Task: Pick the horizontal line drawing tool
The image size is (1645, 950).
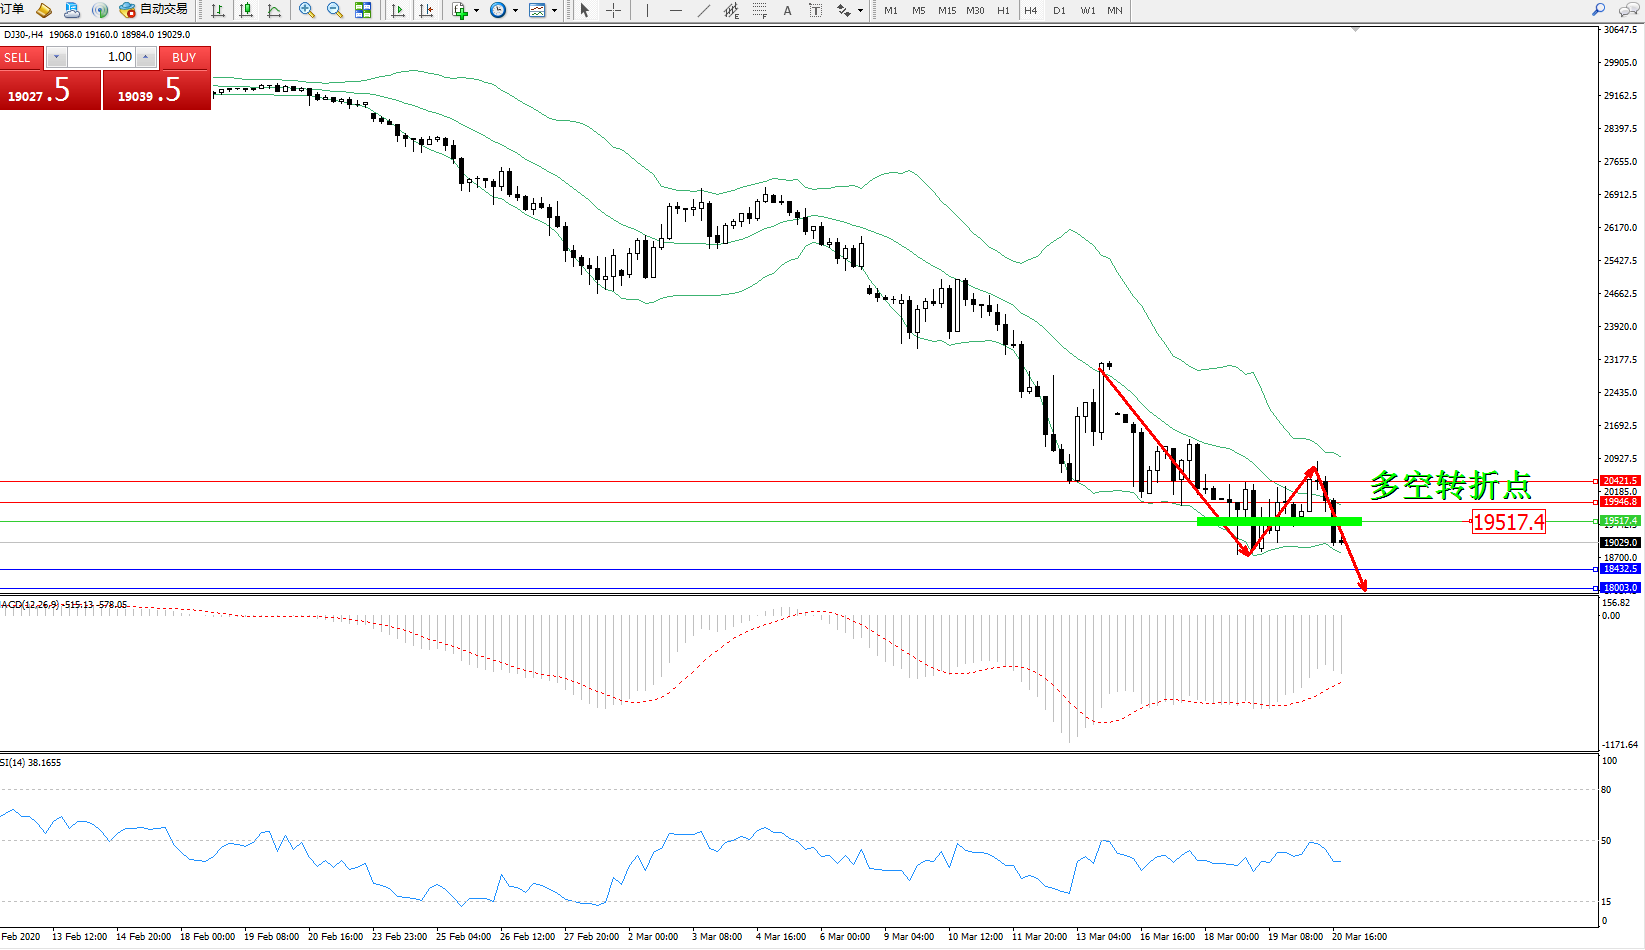Action: [x=676, y=10]
